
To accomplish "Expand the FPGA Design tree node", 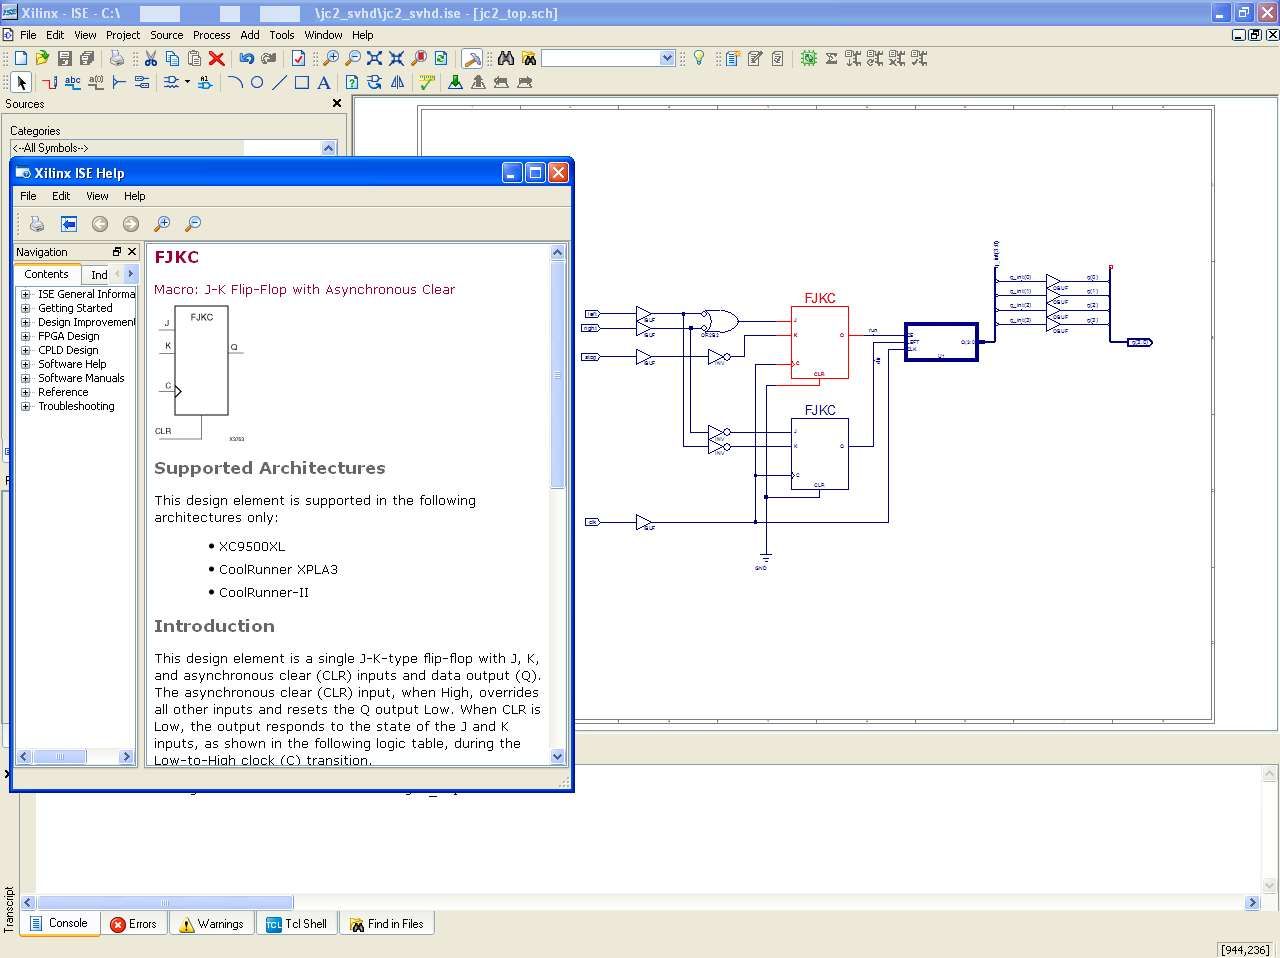I will tap(24, 336).
